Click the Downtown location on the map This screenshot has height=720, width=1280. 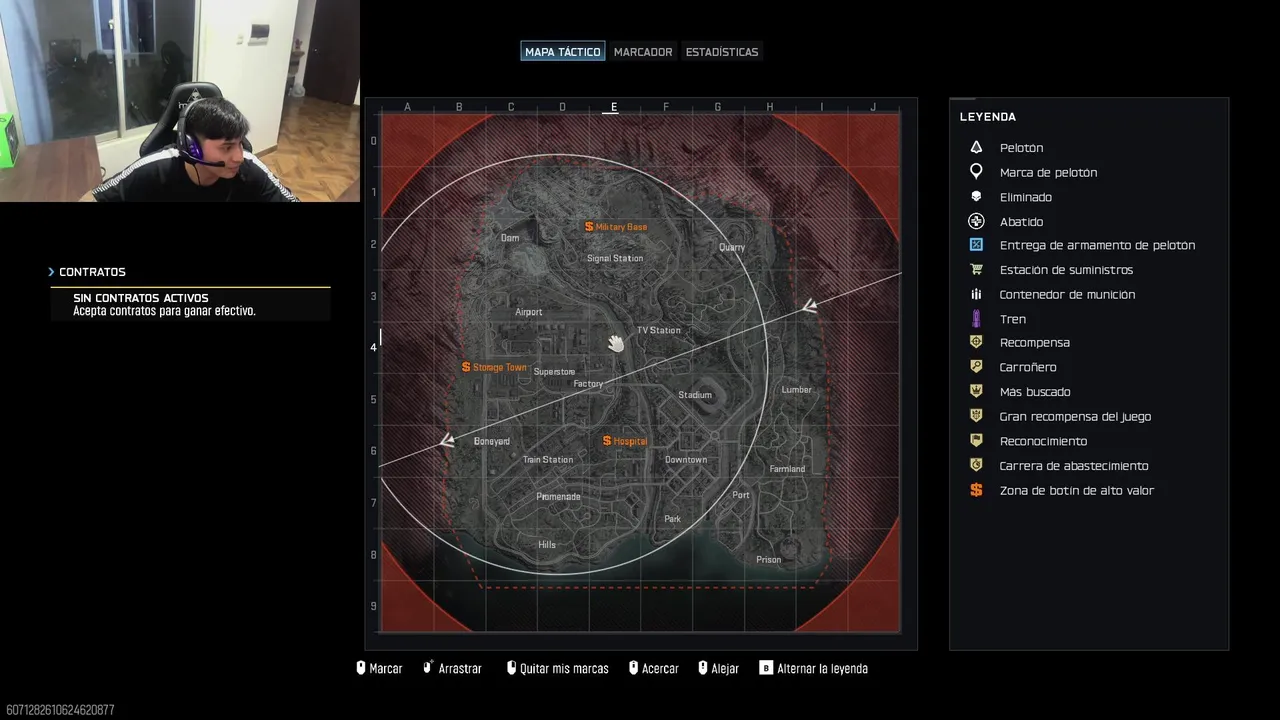pos(686,460)
